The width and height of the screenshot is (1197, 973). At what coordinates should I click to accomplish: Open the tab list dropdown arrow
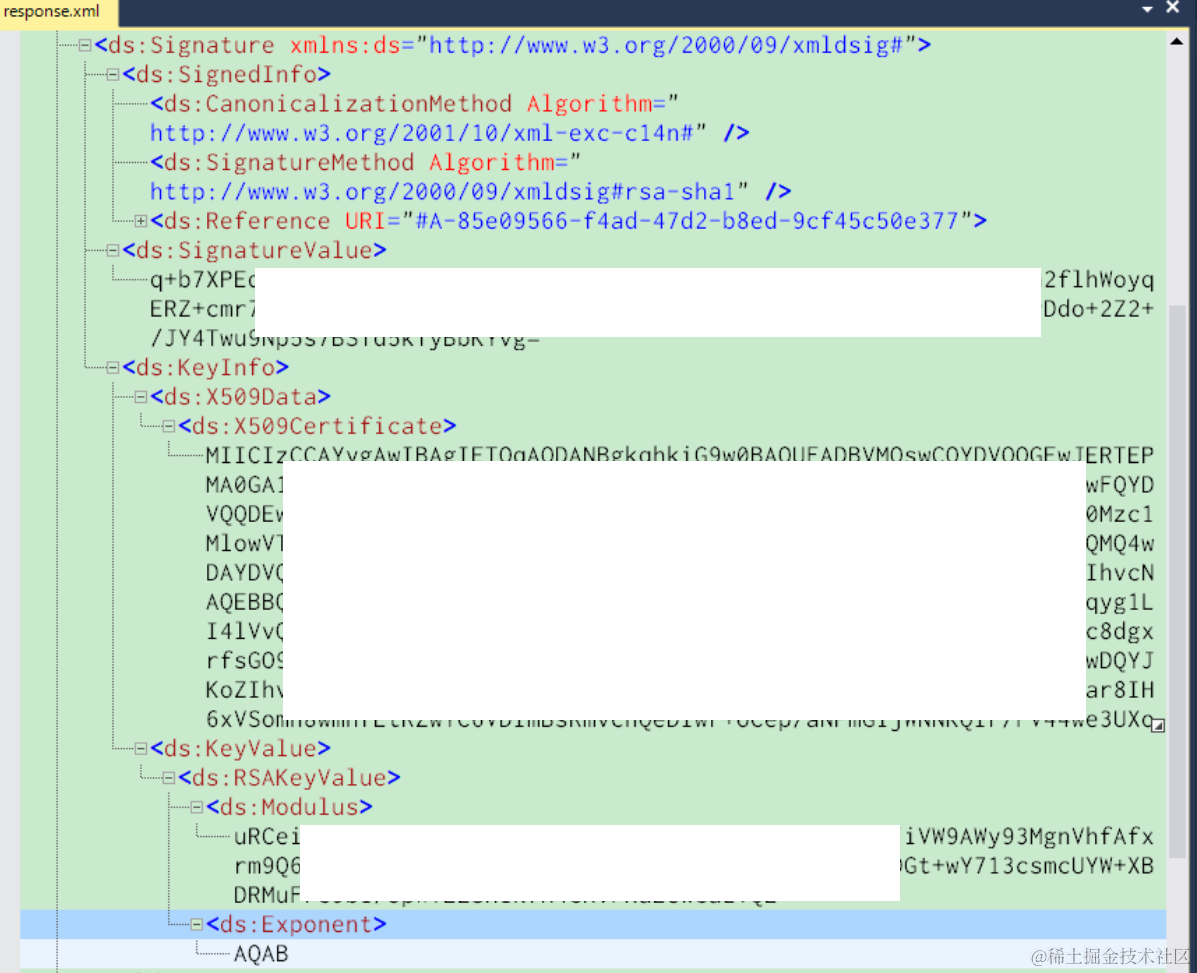tap(1147, 9)
